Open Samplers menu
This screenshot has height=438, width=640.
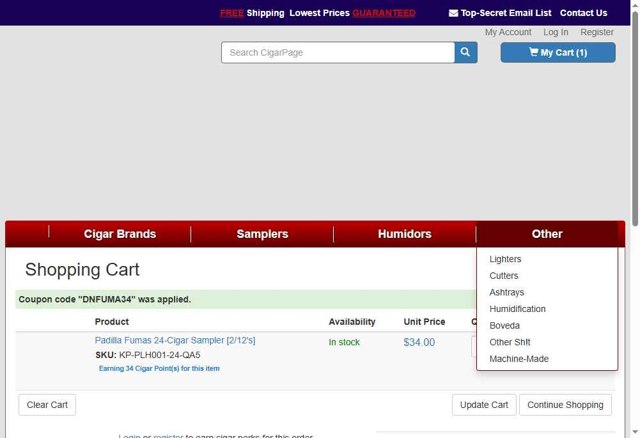[x=262, y=234]
